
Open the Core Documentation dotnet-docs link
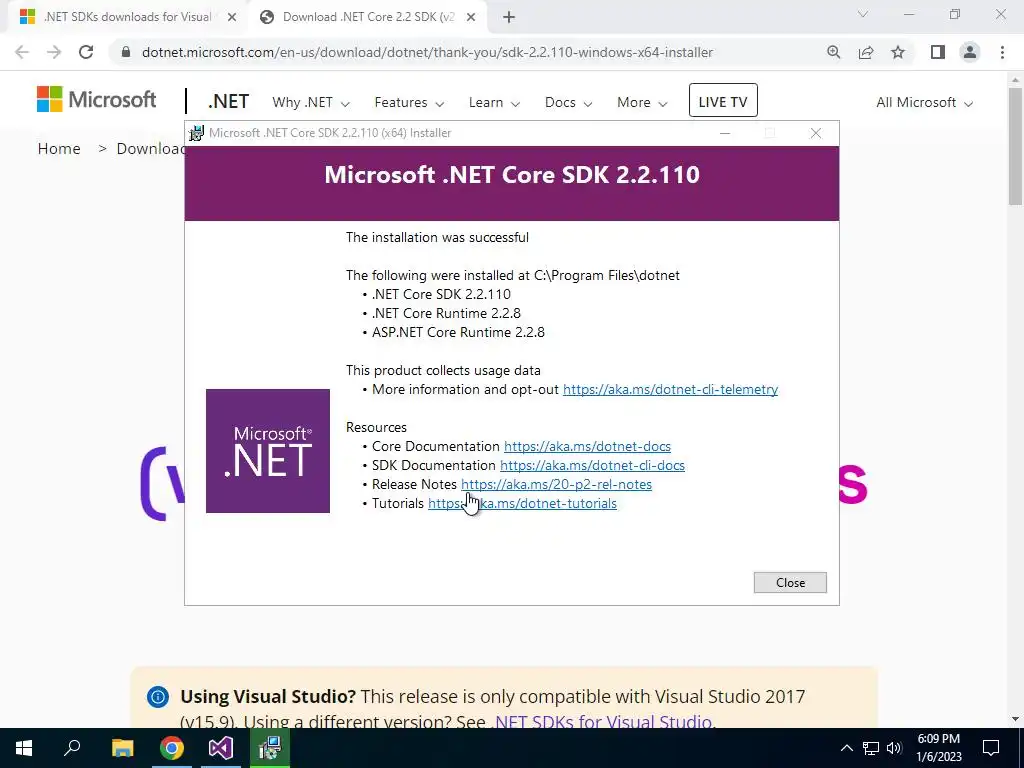coord(587,446)
